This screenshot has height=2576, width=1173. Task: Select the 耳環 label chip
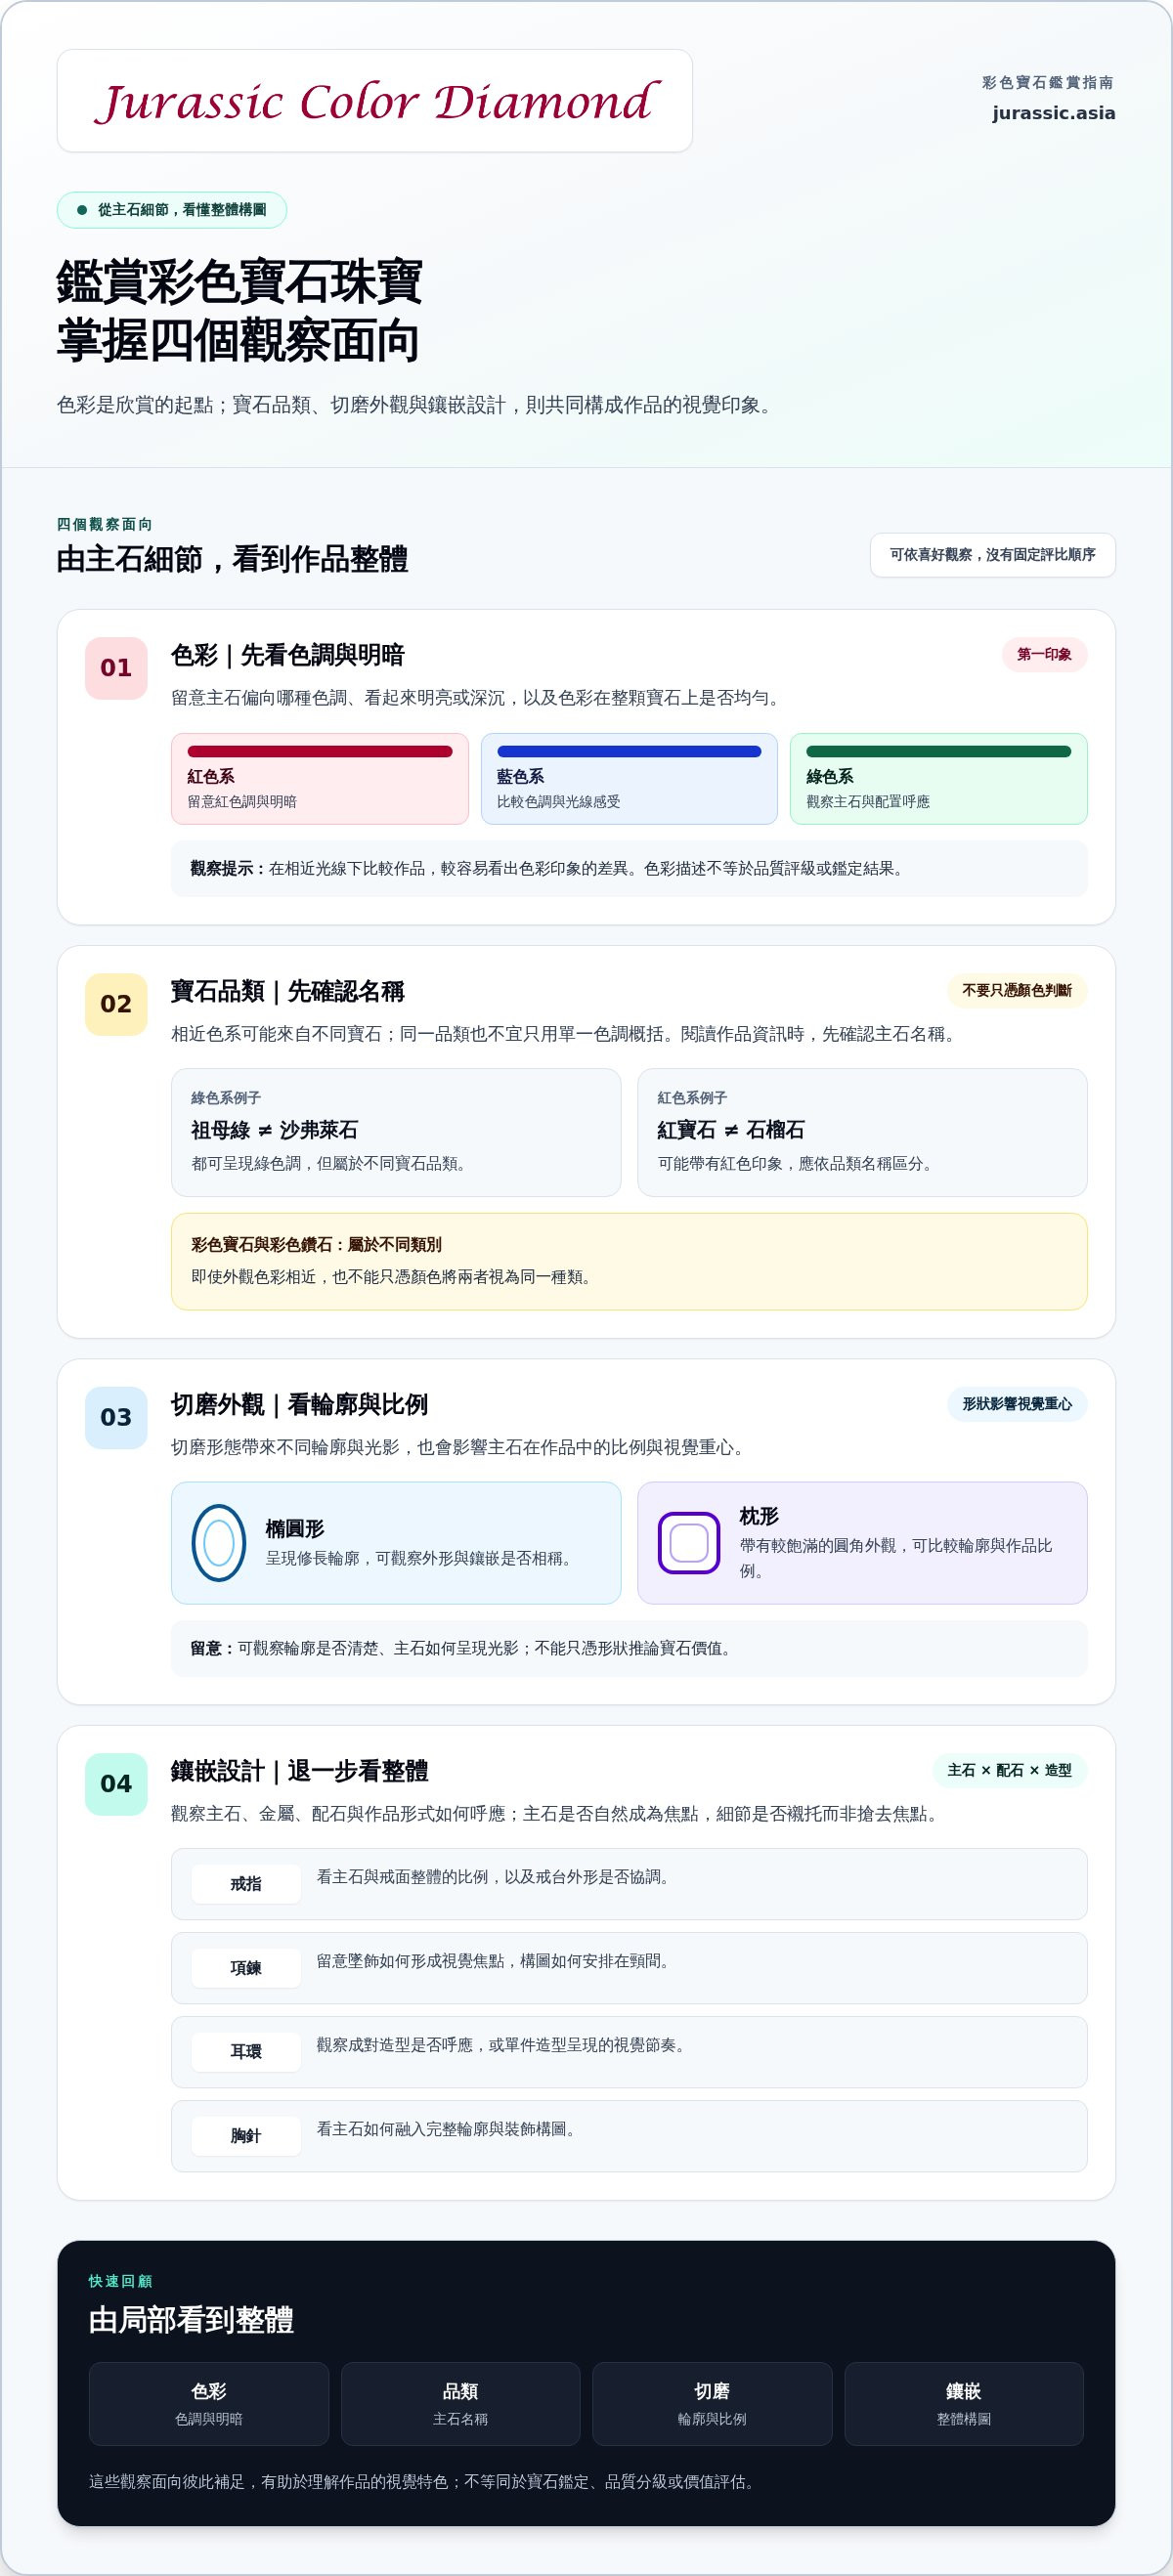(246, 2052)
